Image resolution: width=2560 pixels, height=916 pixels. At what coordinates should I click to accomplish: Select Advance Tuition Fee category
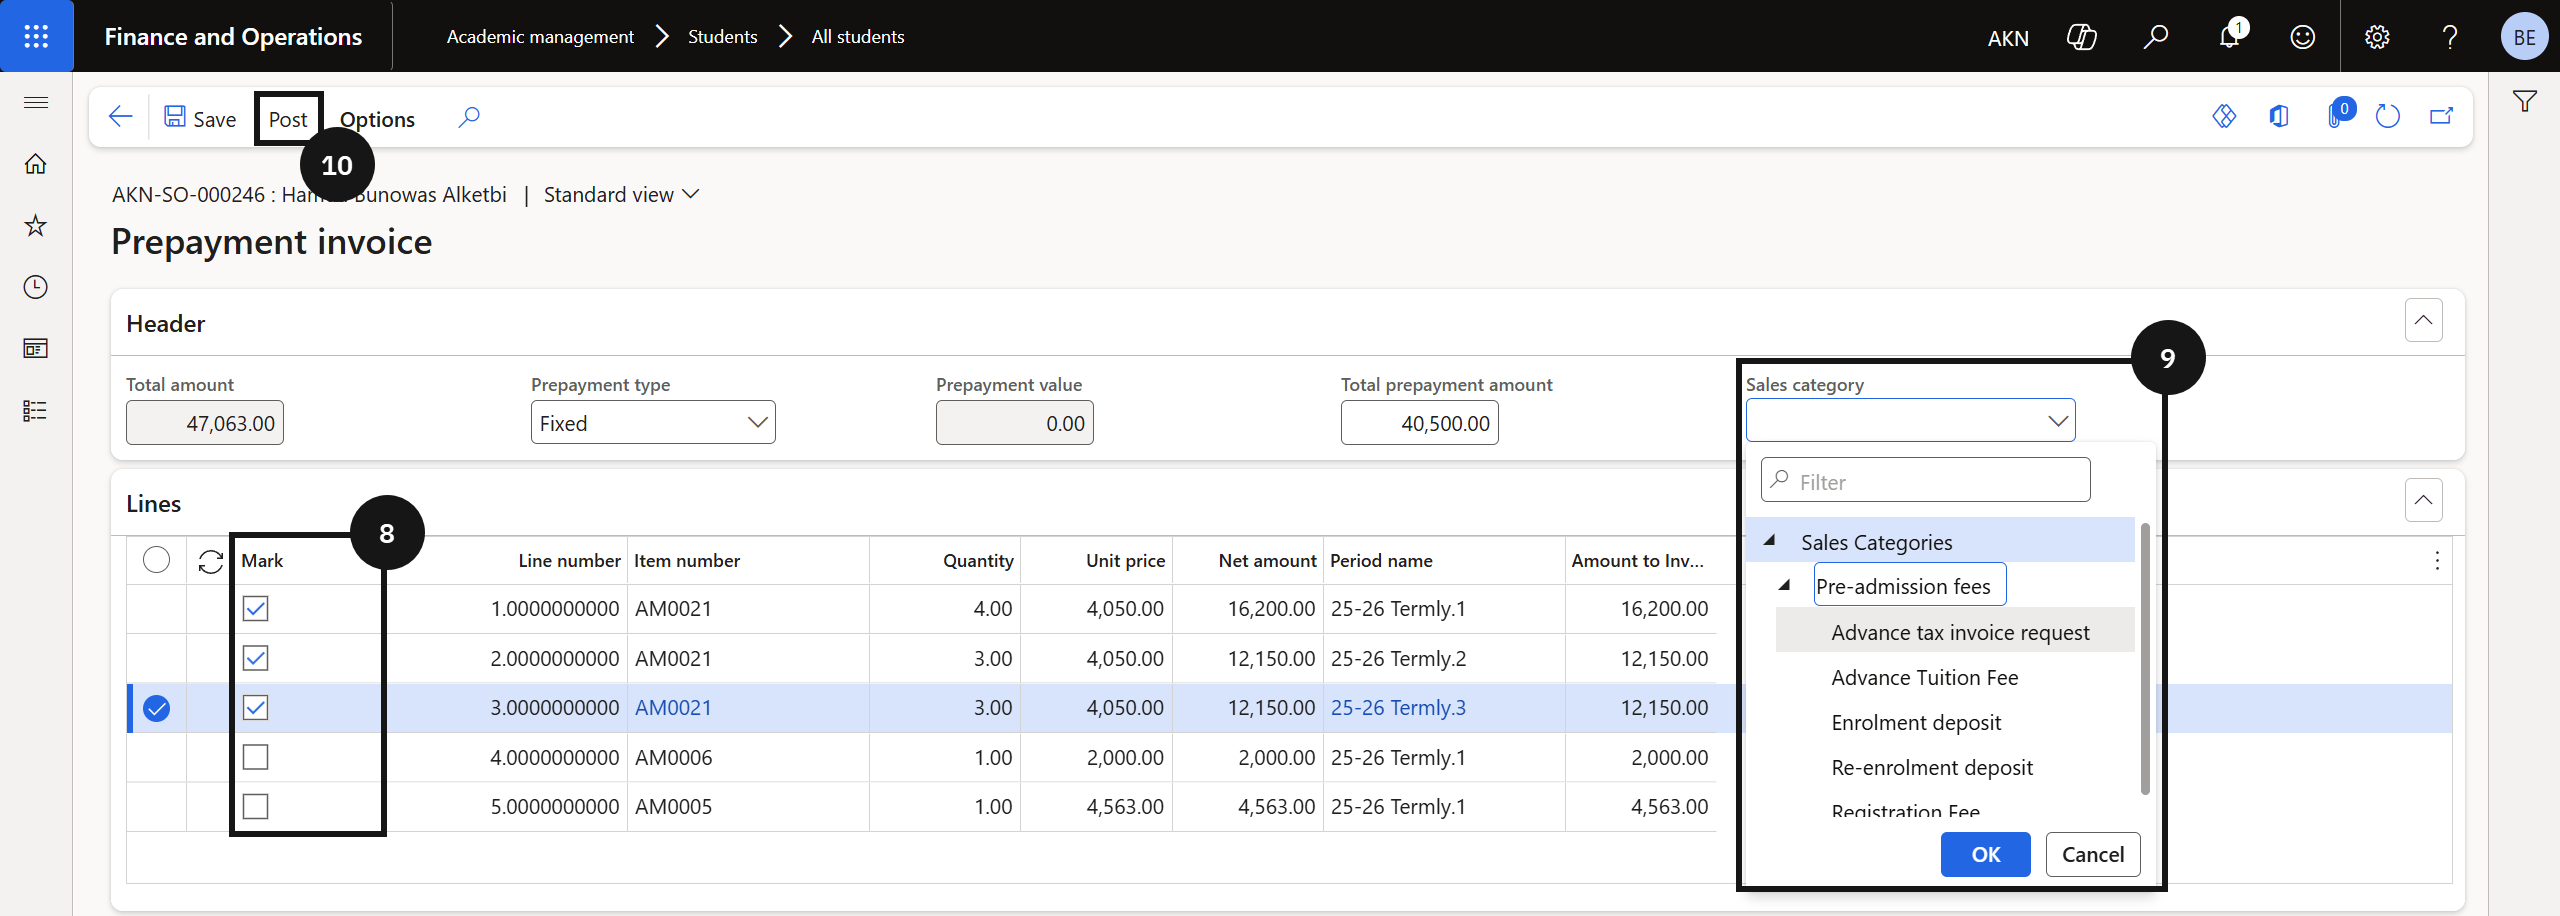[1924, 677]
